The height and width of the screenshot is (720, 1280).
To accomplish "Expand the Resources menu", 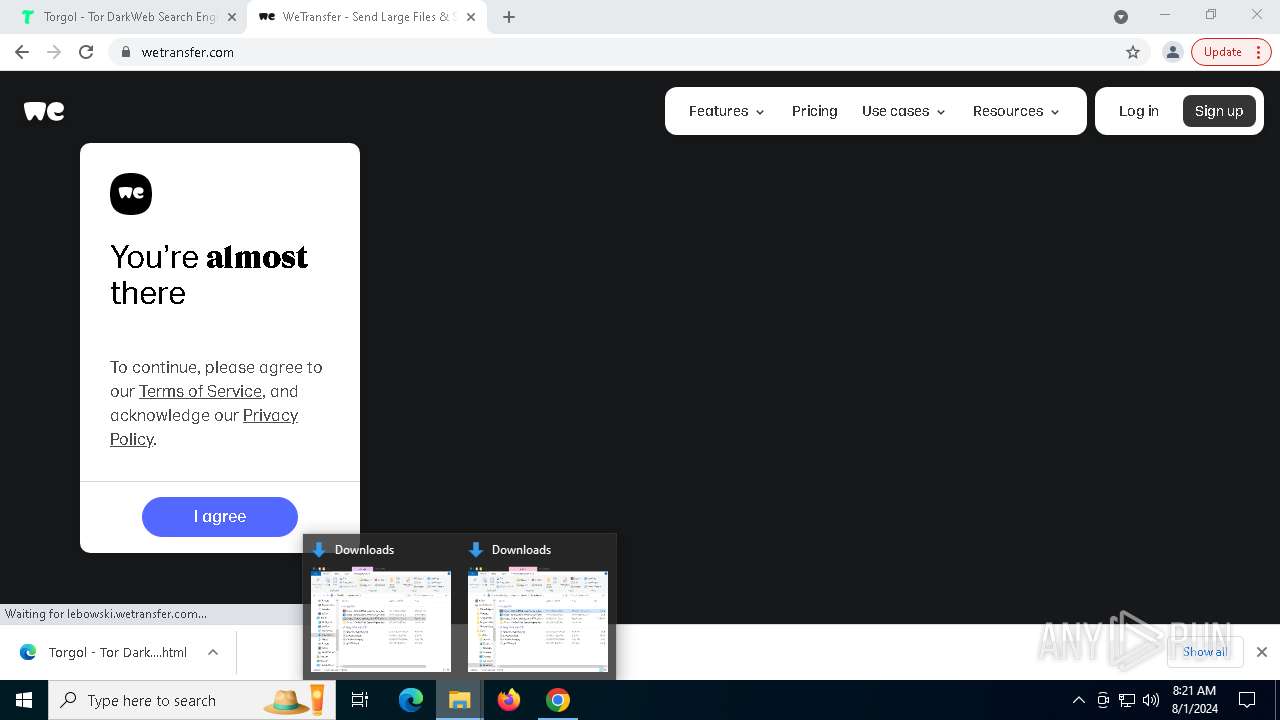I will (x=1016, y=111).
